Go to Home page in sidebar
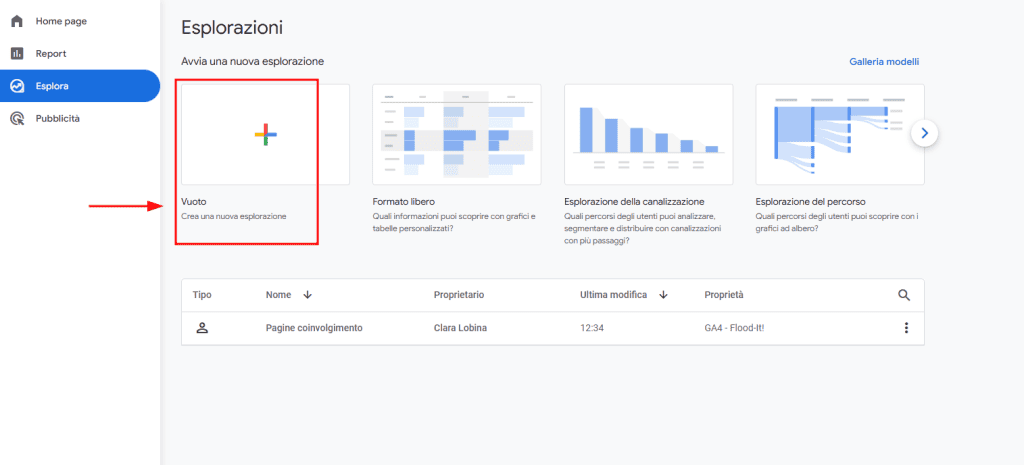Viewport: 1024px width, 465px height. pos(61,22)
